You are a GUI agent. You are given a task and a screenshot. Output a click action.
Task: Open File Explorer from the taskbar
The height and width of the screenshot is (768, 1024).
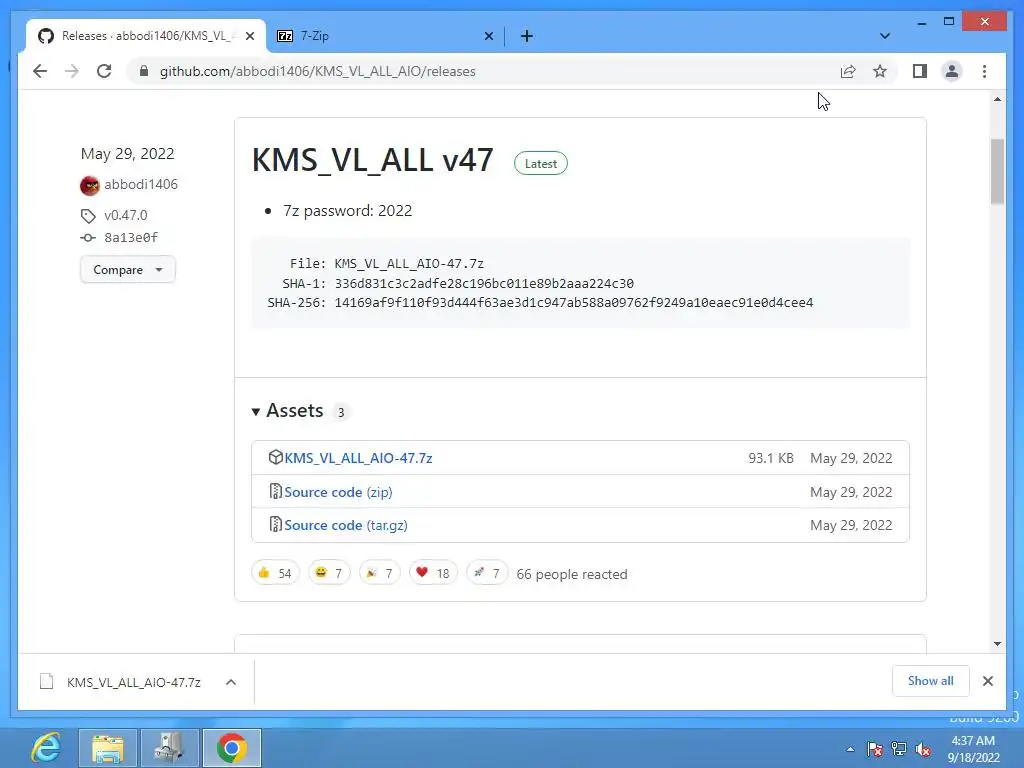pyautogui.click(x=108, y=748)
